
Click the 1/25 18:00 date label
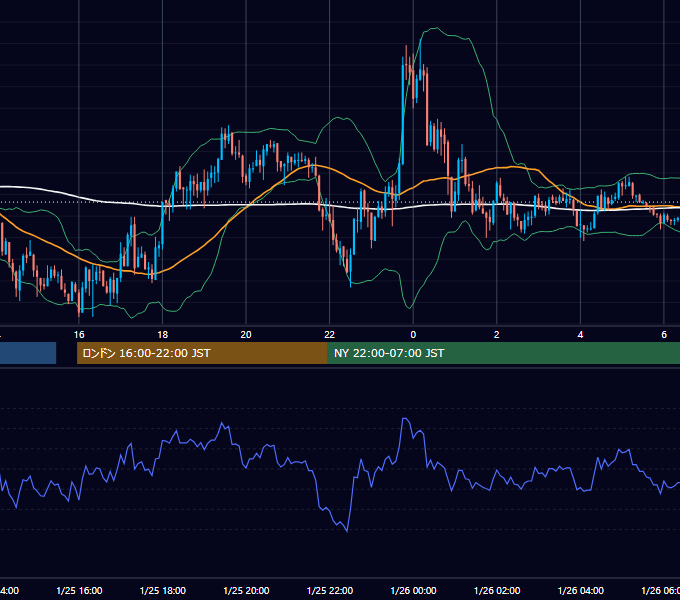(163, 590)
